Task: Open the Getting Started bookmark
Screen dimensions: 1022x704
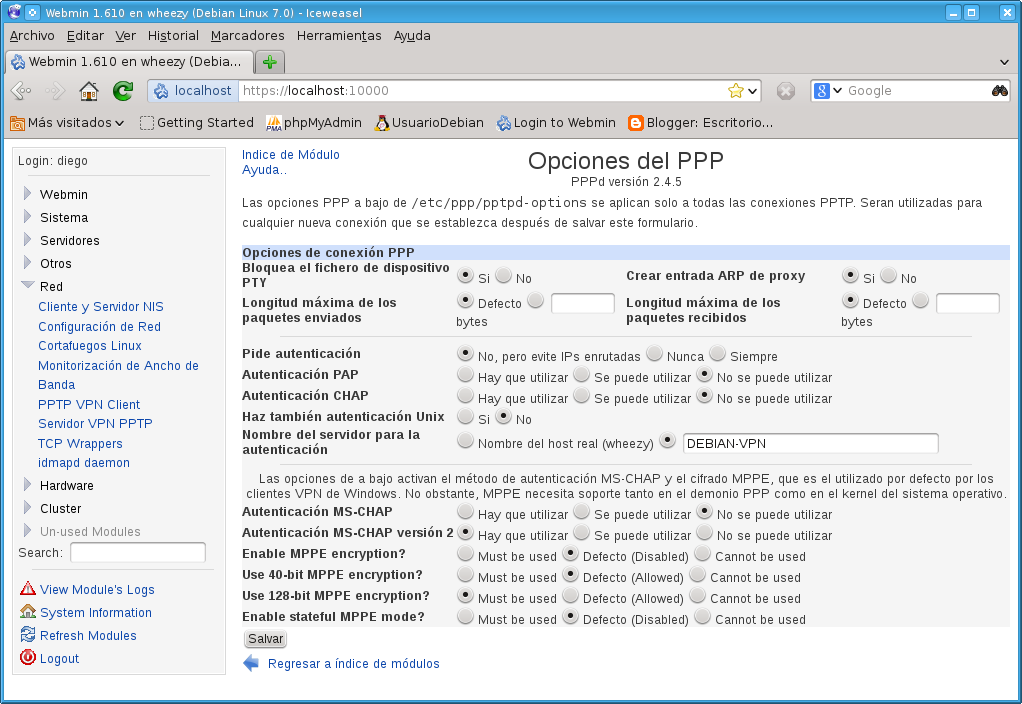Action: pyautogui.click(x=197, y=123)
